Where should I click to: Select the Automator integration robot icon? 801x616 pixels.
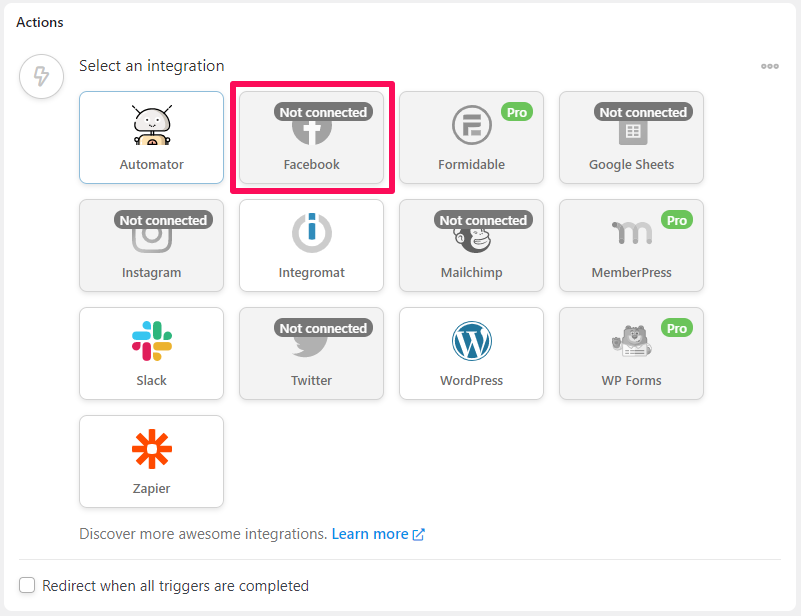click(152, 125)
